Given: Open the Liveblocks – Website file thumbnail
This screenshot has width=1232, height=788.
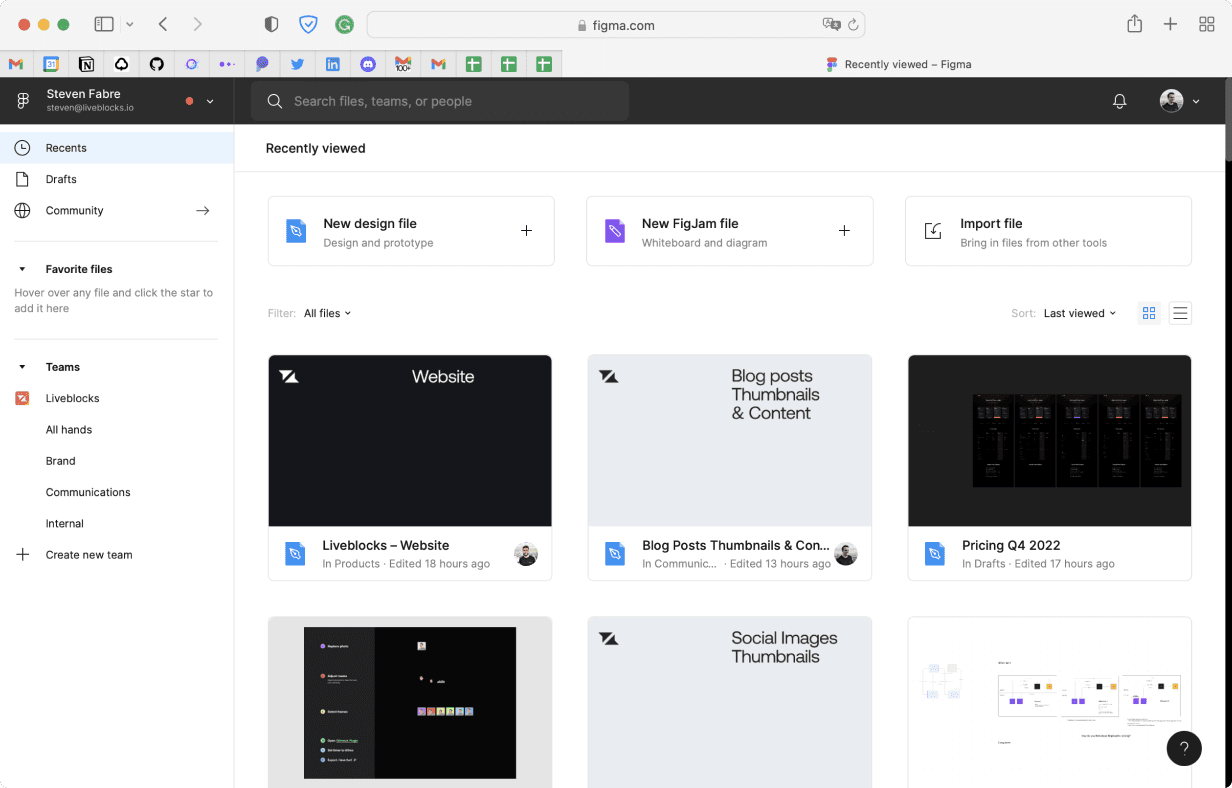Looking at the screenshot, I should [410, 440].
